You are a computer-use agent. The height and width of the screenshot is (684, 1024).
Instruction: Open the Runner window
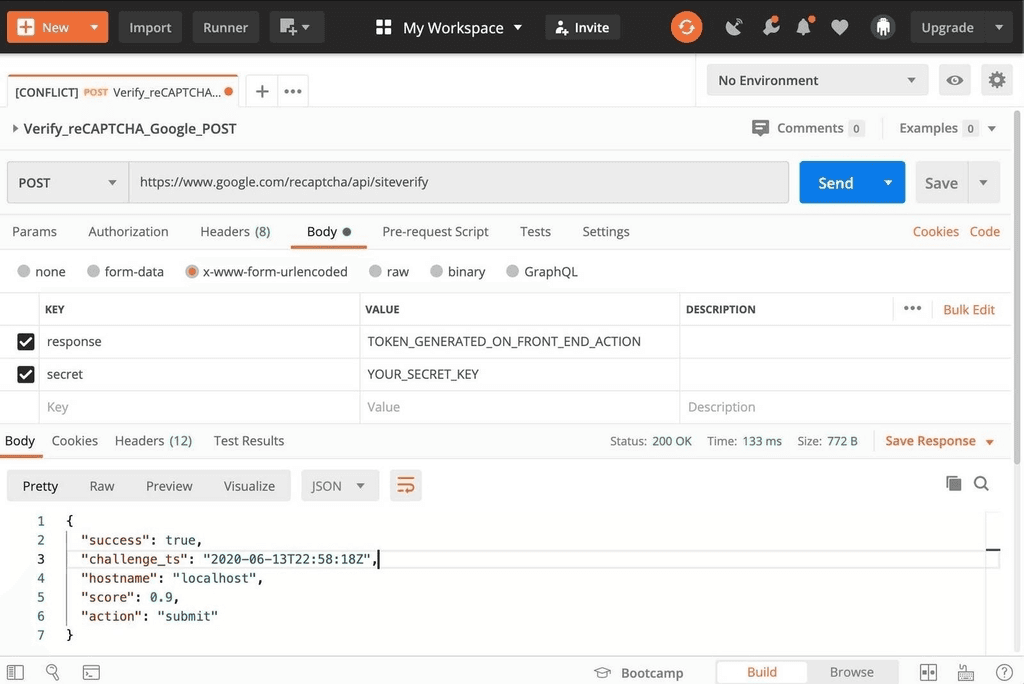point(225,27)
